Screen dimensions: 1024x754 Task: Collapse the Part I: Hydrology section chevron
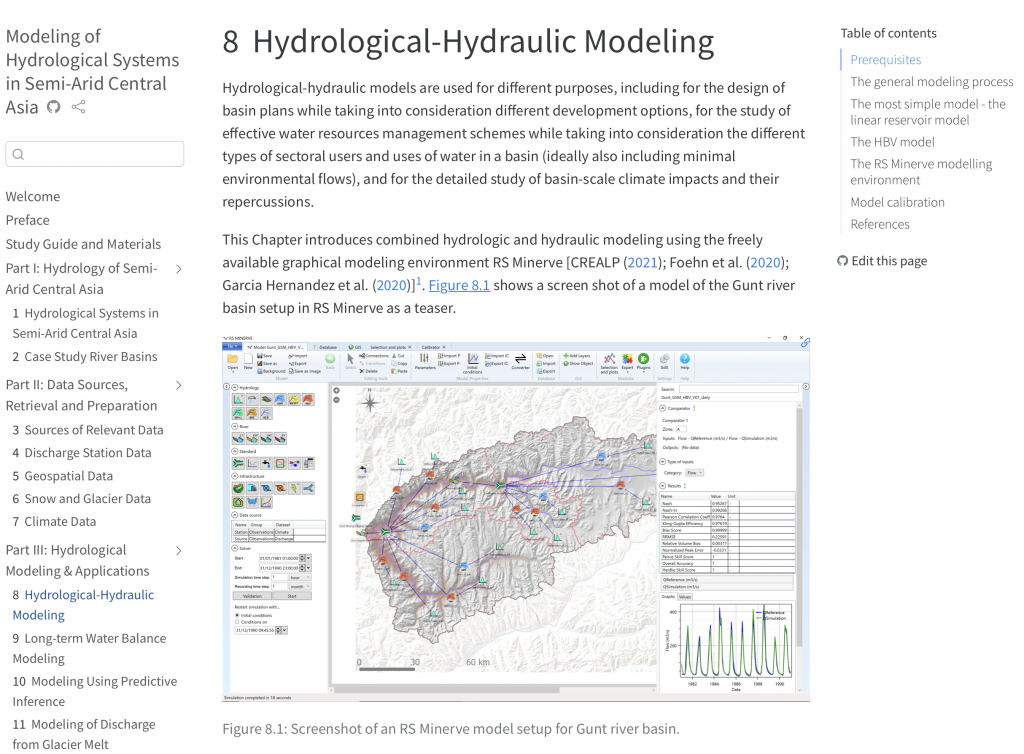point(178,269)
